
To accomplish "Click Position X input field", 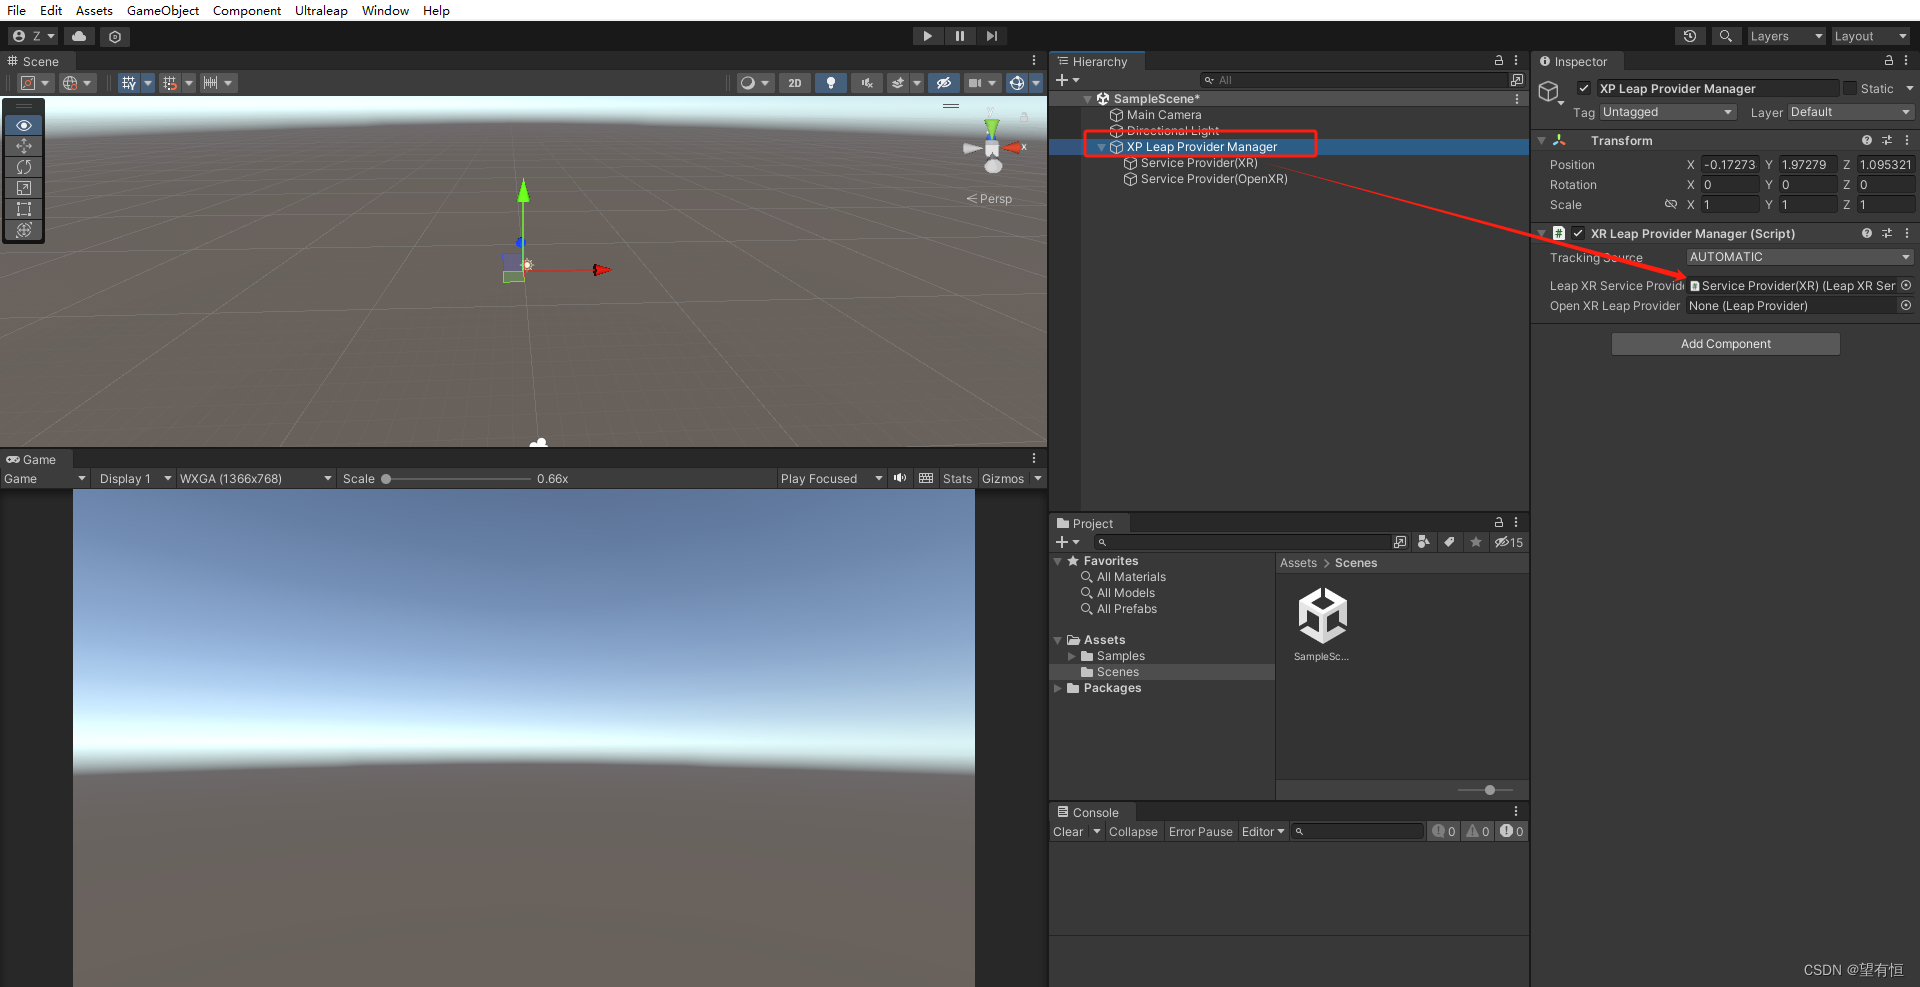I will [x=1729, y=165].
